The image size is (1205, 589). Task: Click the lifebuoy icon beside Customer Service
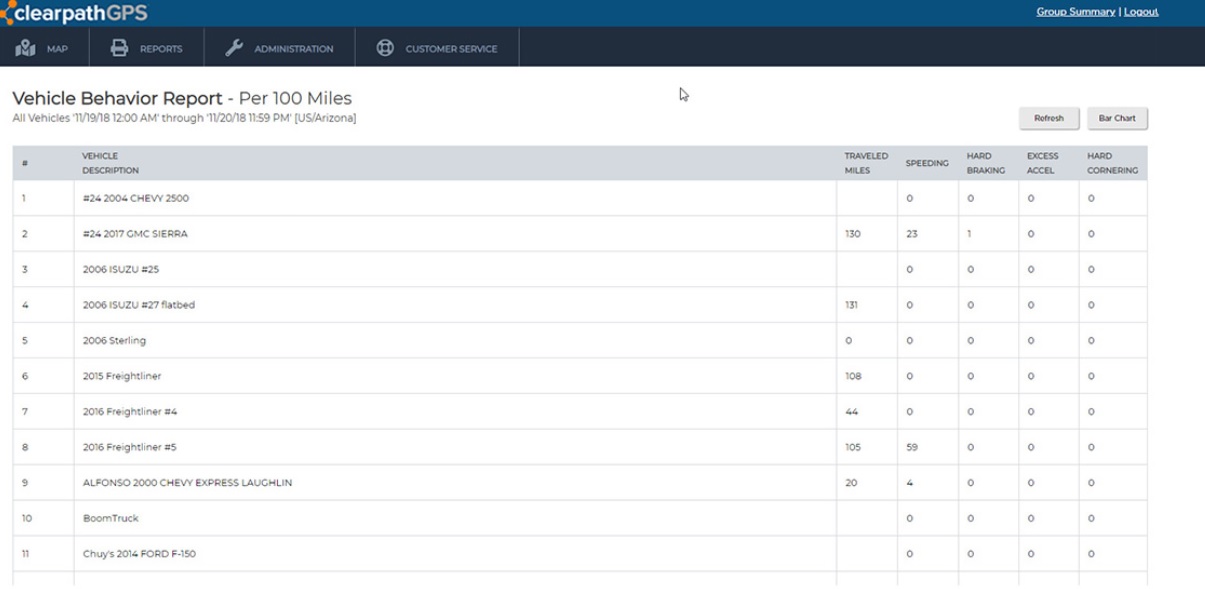click(385, 48)
